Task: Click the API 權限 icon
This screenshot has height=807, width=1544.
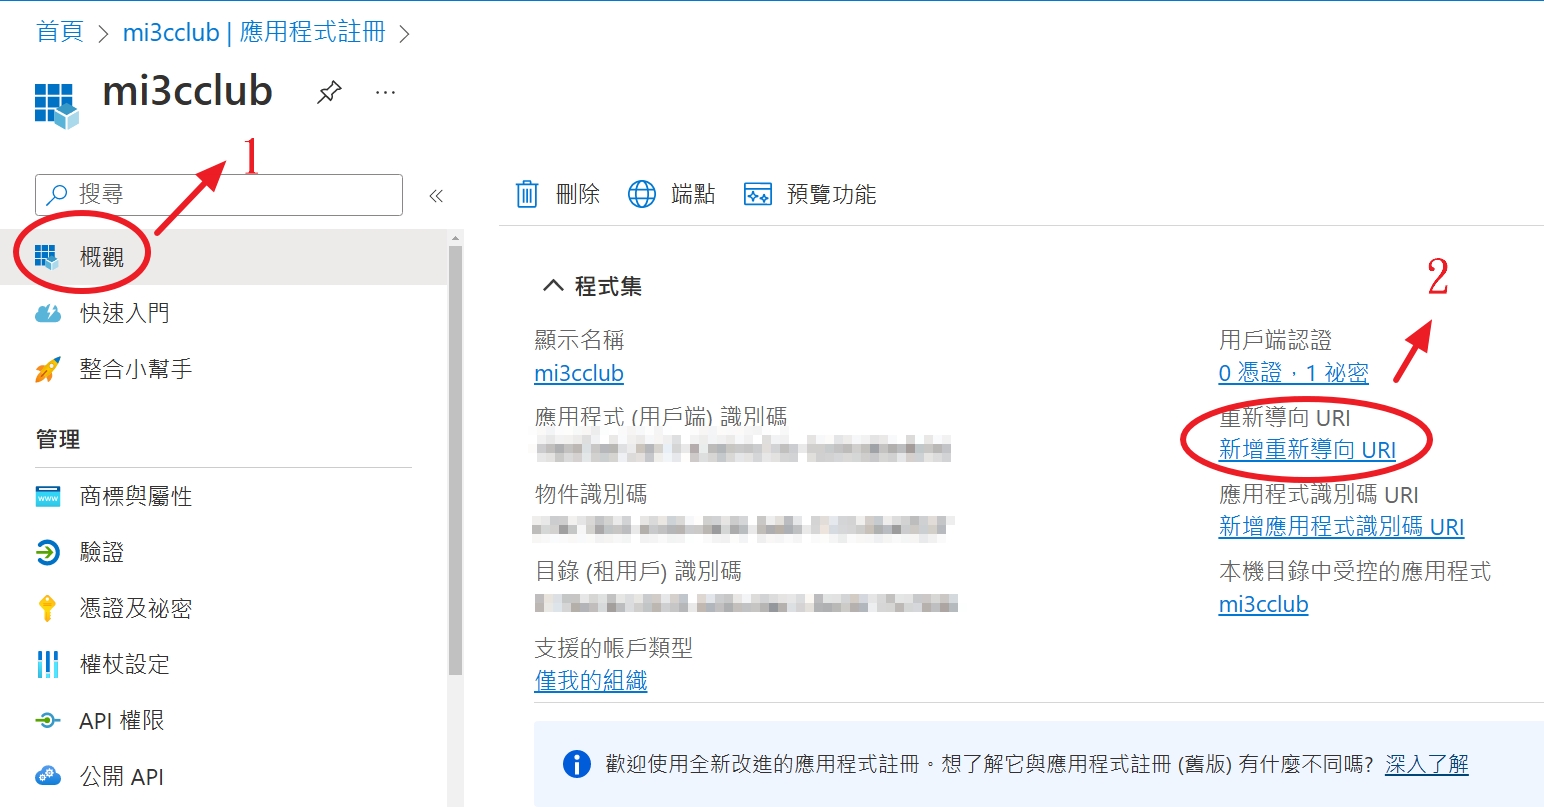Action: [x=47, y=720]
